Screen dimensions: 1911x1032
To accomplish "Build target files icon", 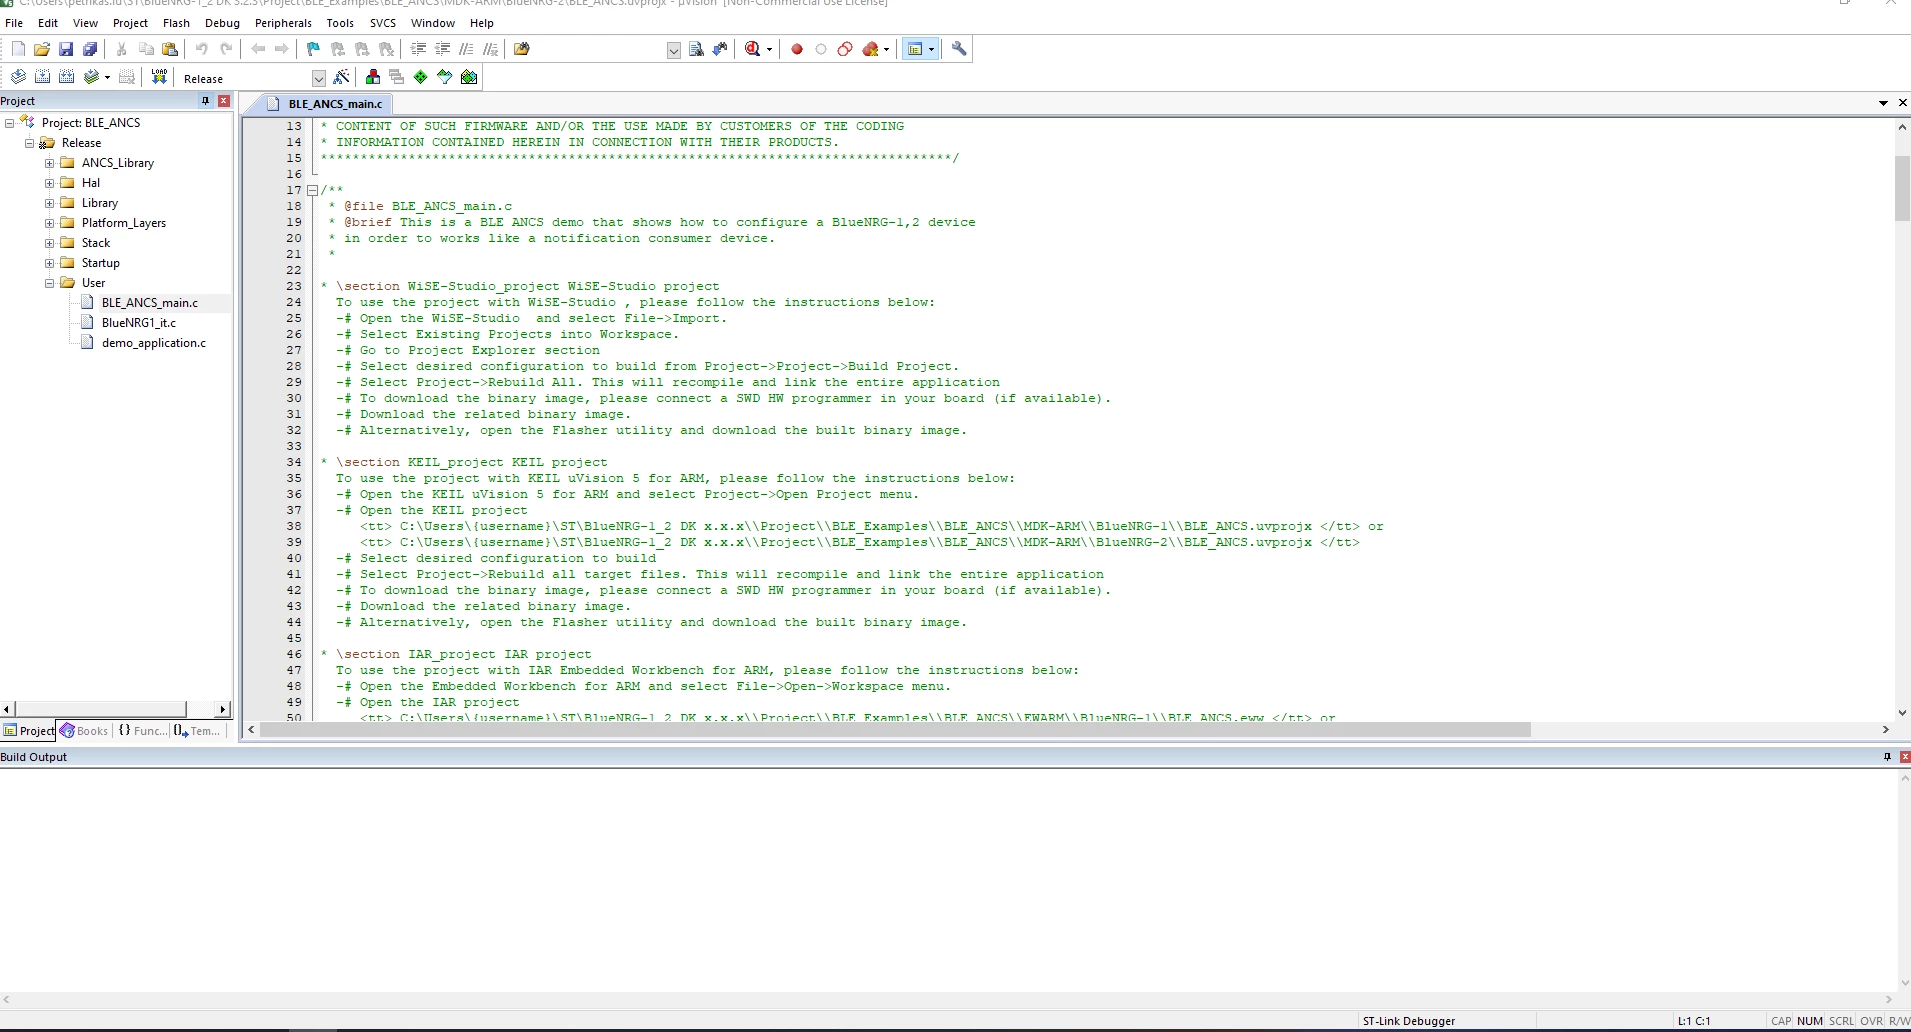I will click(42, 77).
